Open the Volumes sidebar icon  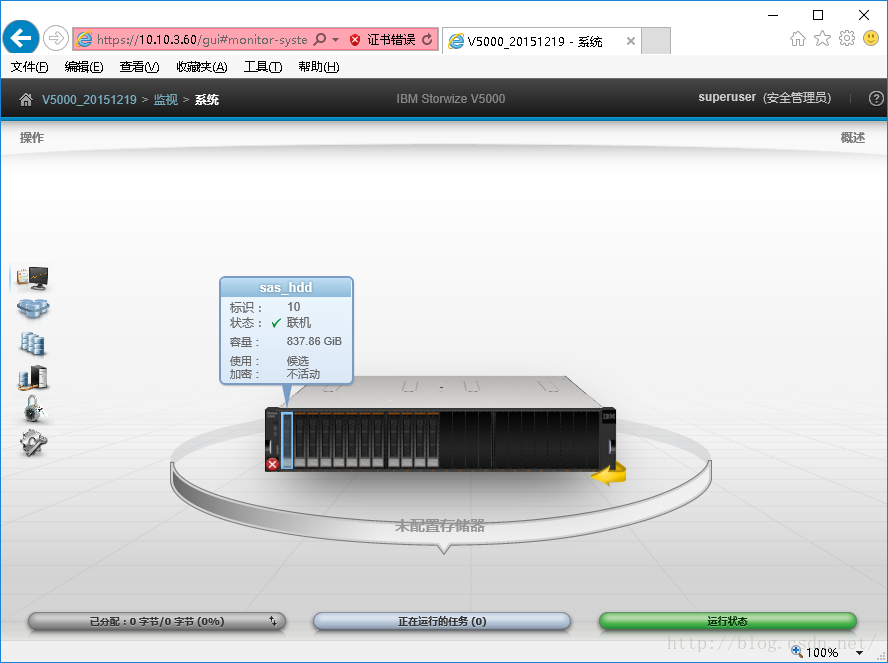[x=33, y=343]
